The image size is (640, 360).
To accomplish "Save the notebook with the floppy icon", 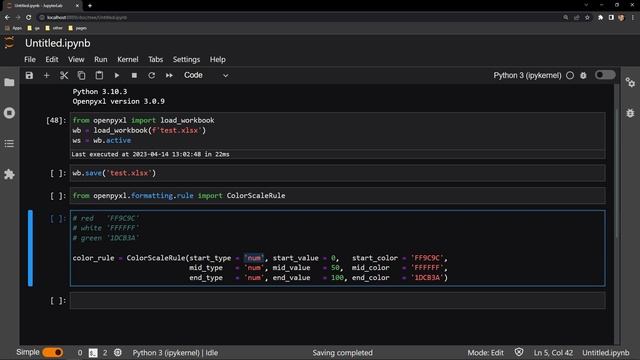I will (29, 76).
